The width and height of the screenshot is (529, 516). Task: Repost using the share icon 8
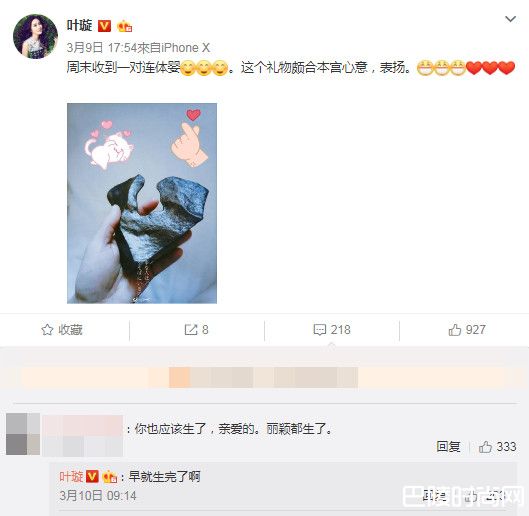(196, 330)
